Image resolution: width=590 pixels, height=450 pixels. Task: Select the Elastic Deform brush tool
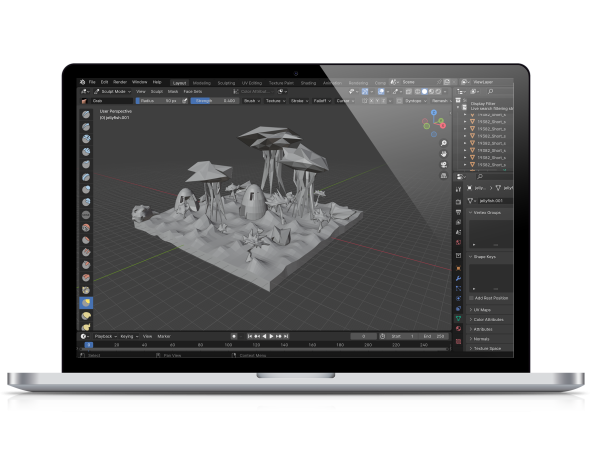[86, 316]
